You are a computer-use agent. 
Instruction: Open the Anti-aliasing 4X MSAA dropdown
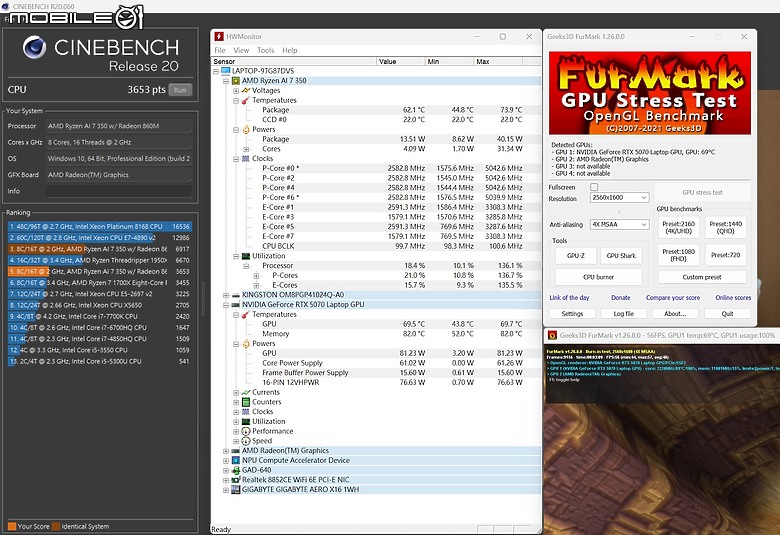point(619,224)
